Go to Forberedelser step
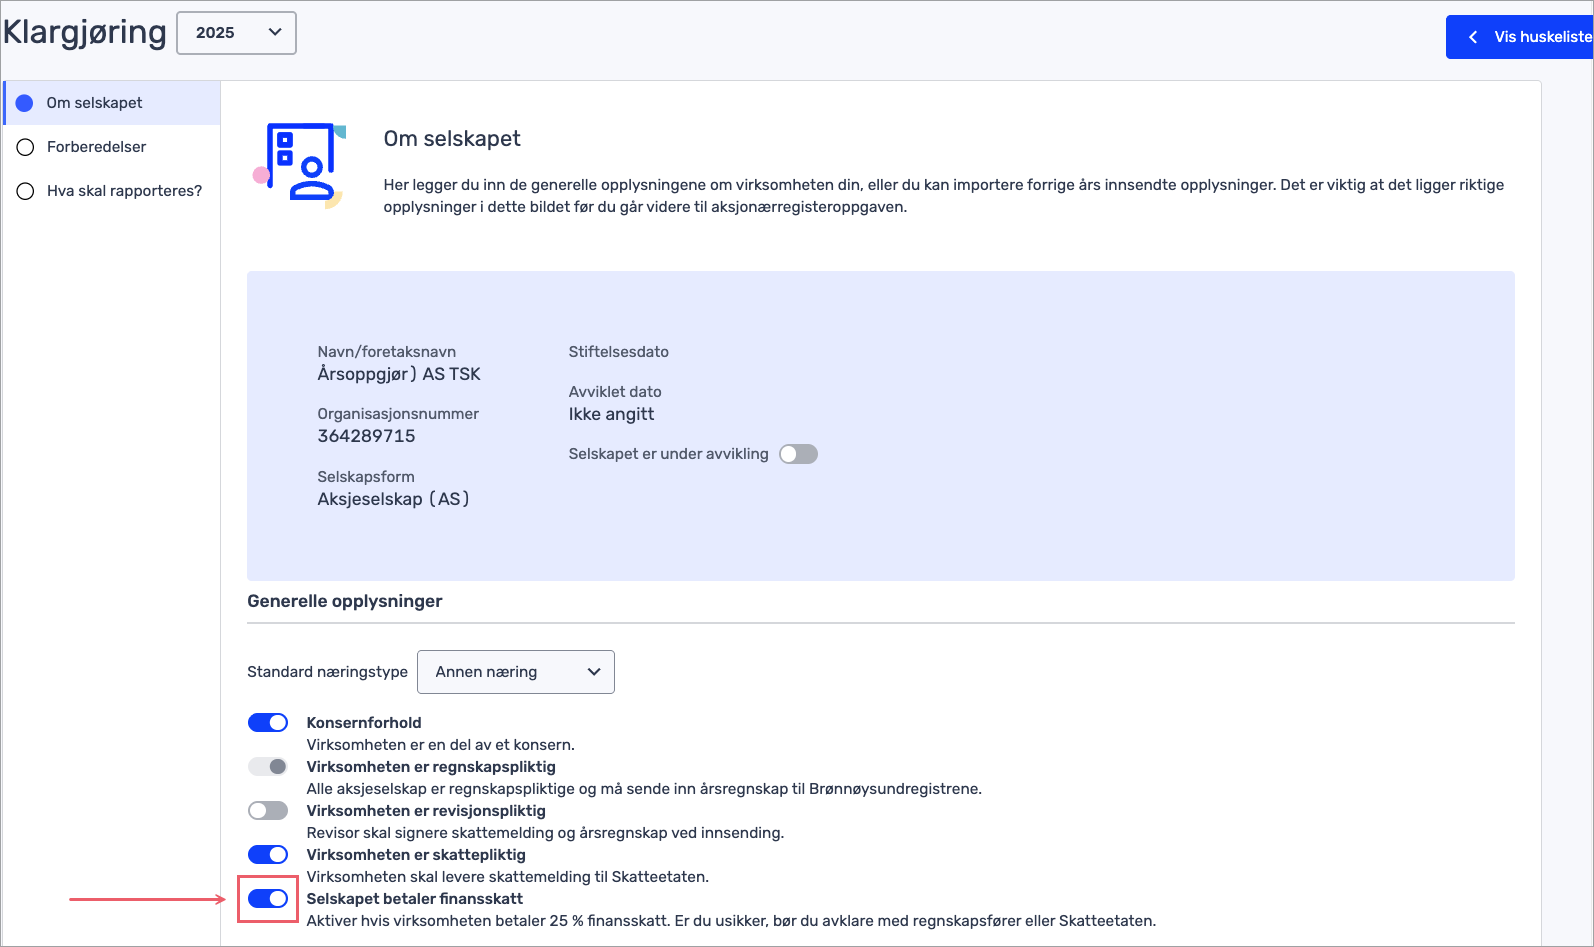Screen dimensions: 1594x947 coord(97,147)
